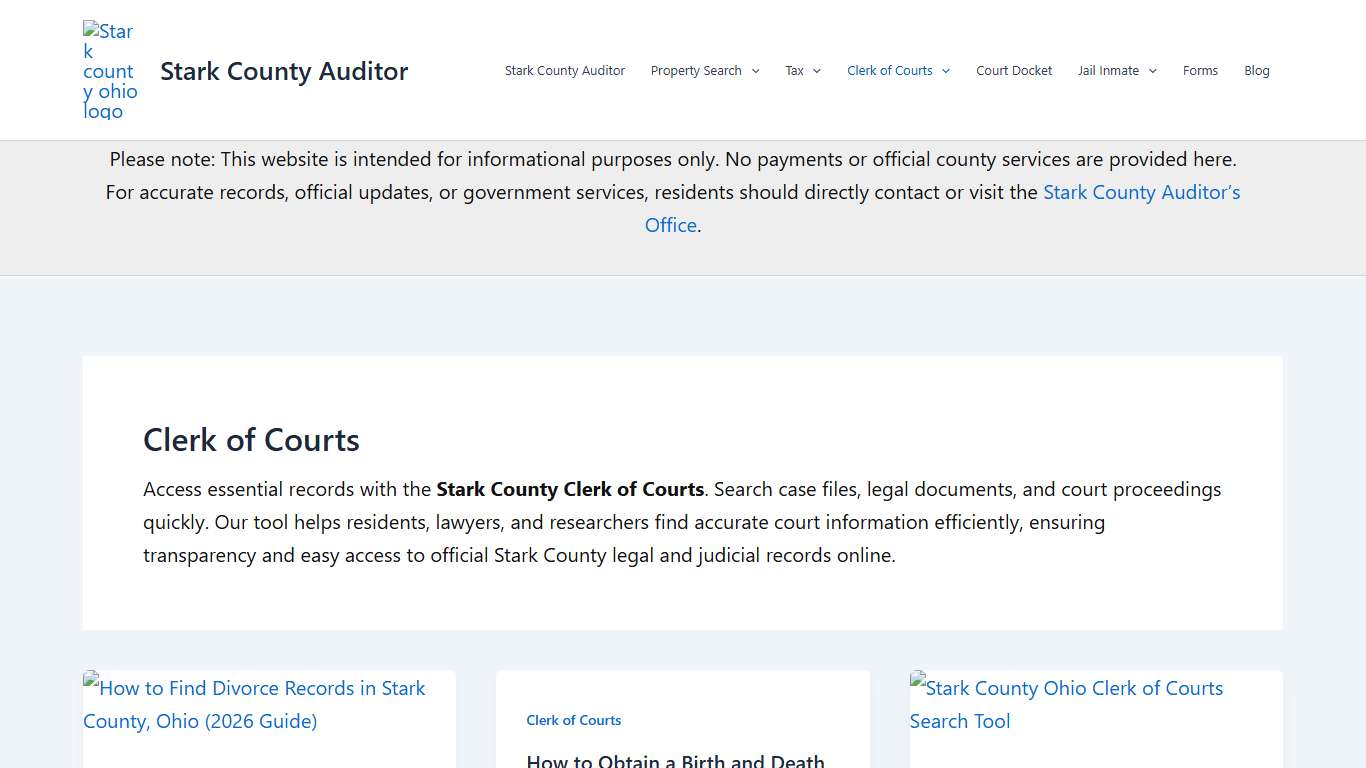Open the Tax dropdown in the navigation
1366x768 pixels.
point(802,70)
